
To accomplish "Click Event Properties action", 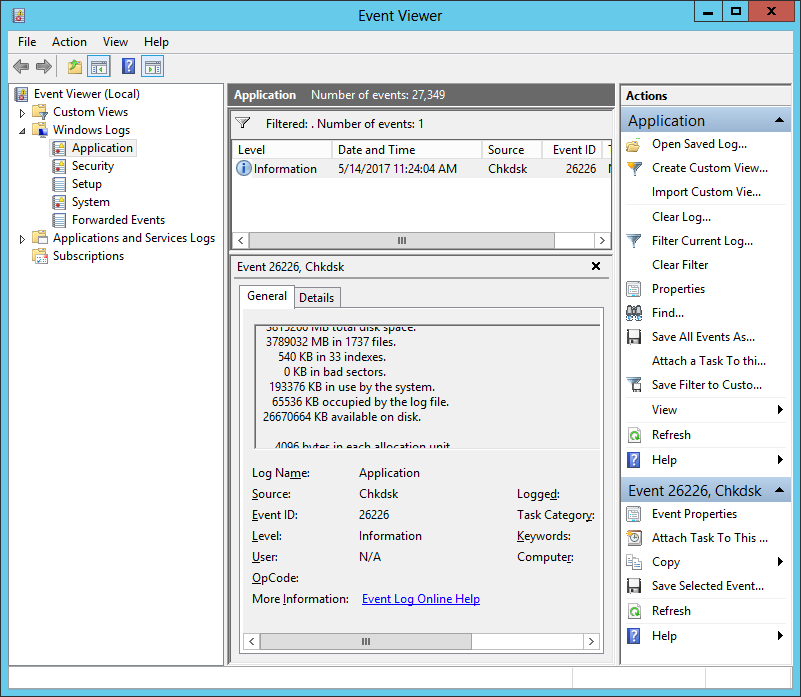I will 694,514.
